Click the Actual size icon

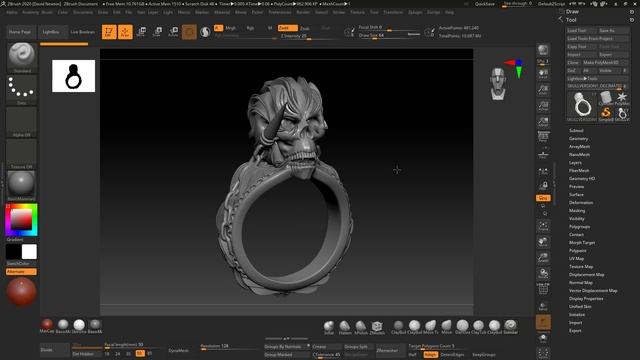pyautogui.click(x=543, y=105)
